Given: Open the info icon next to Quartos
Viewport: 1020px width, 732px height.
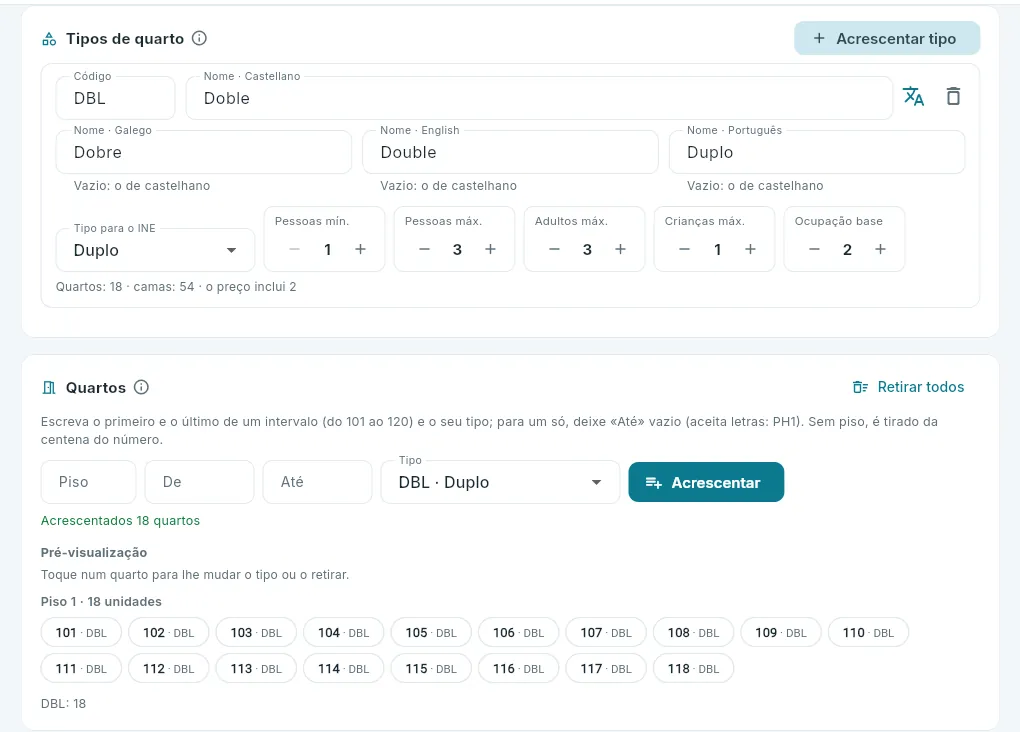Looking at the screenshot, I should pos(141,387).
